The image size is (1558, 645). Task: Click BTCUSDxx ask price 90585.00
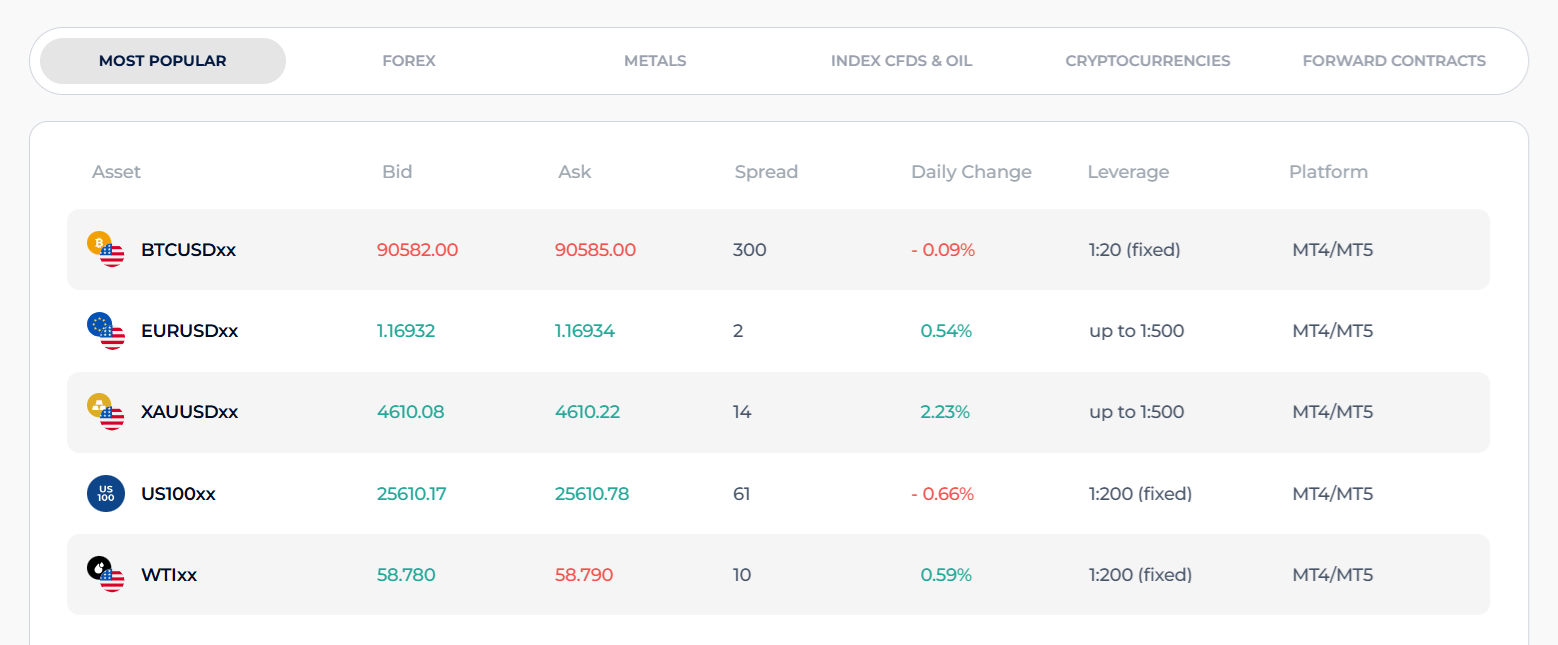coord(595,250)
